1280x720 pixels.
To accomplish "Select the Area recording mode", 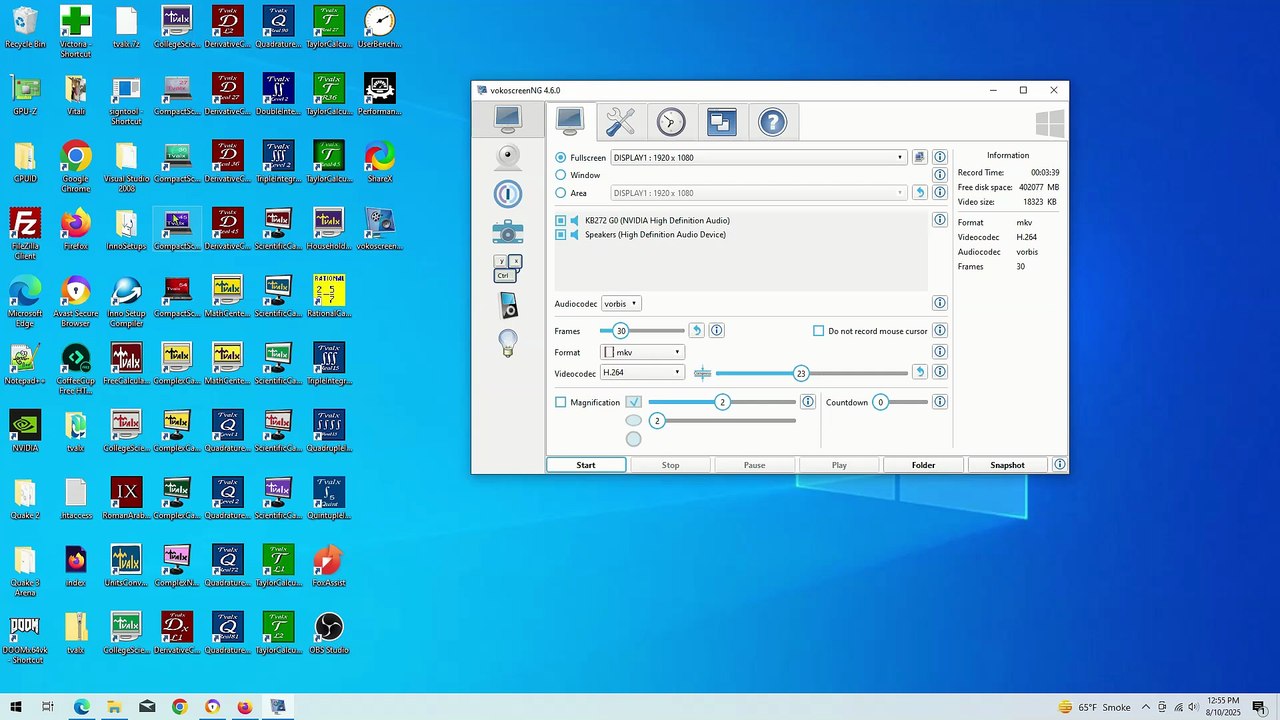I will point(561,193).
